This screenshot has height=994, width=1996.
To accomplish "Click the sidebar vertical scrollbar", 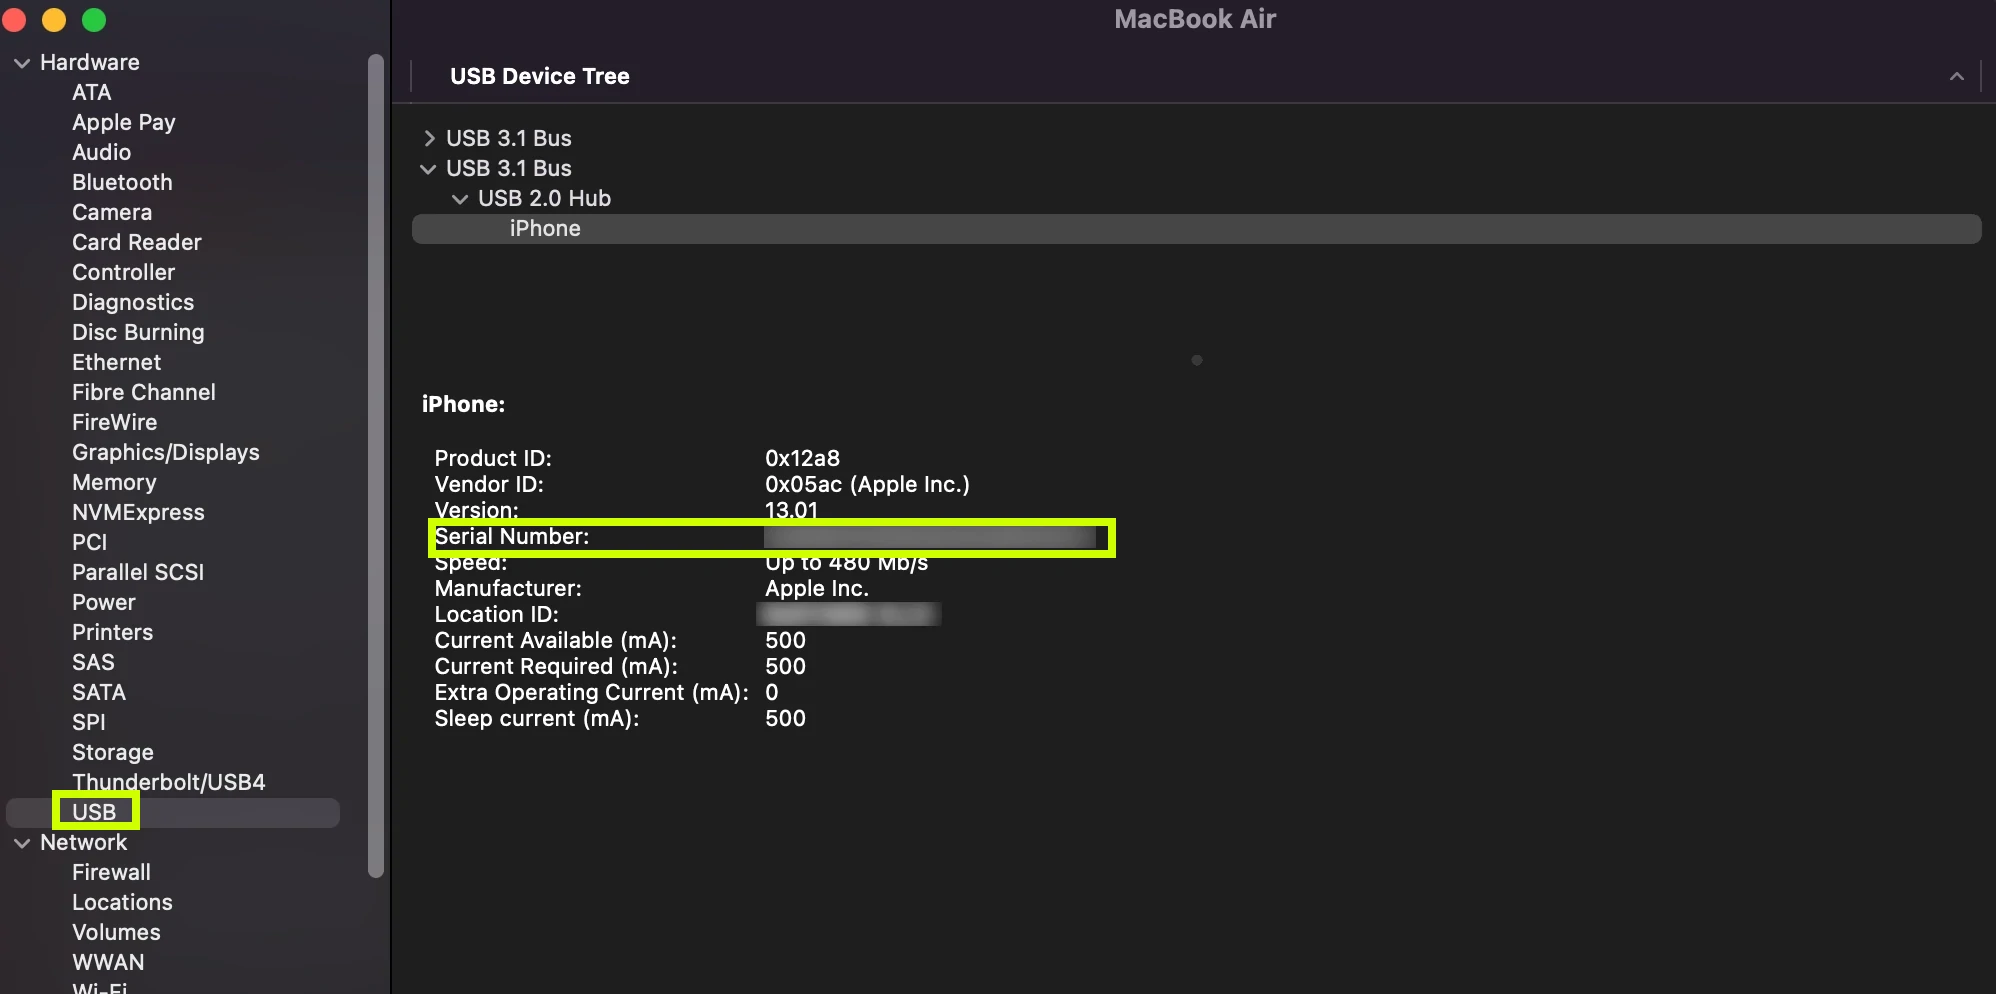I will (x=376, y=465).
